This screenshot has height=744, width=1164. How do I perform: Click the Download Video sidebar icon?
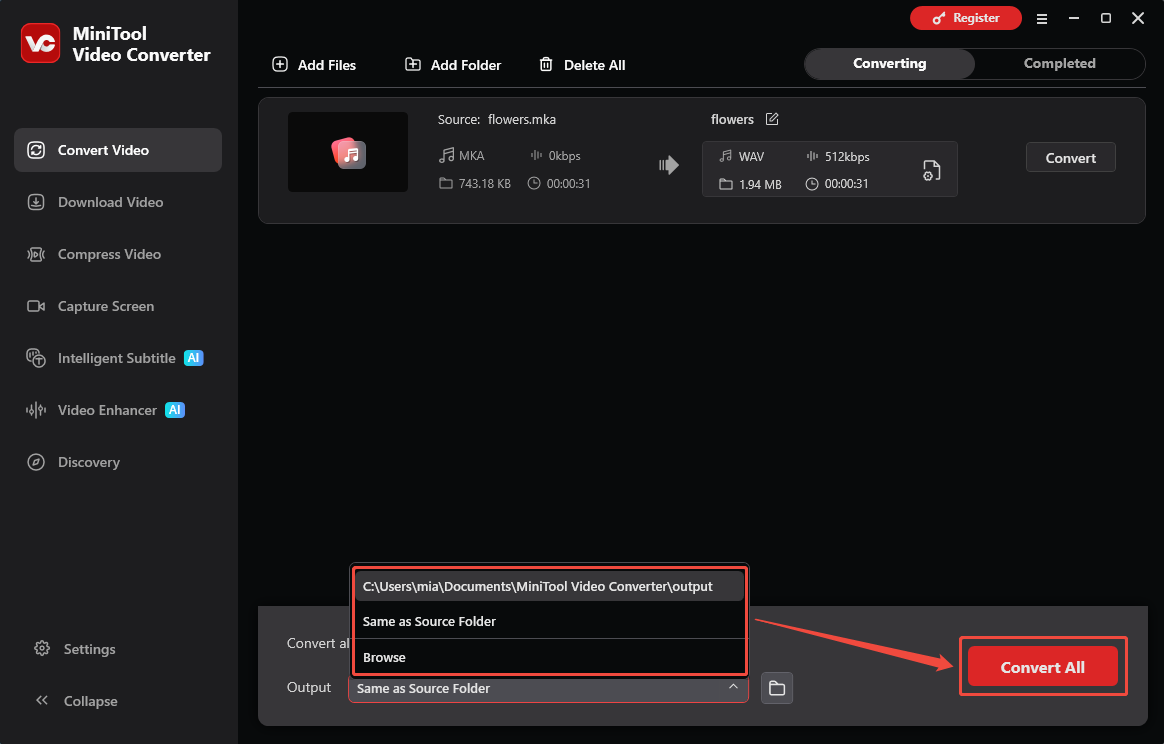[x=36, y=202]
